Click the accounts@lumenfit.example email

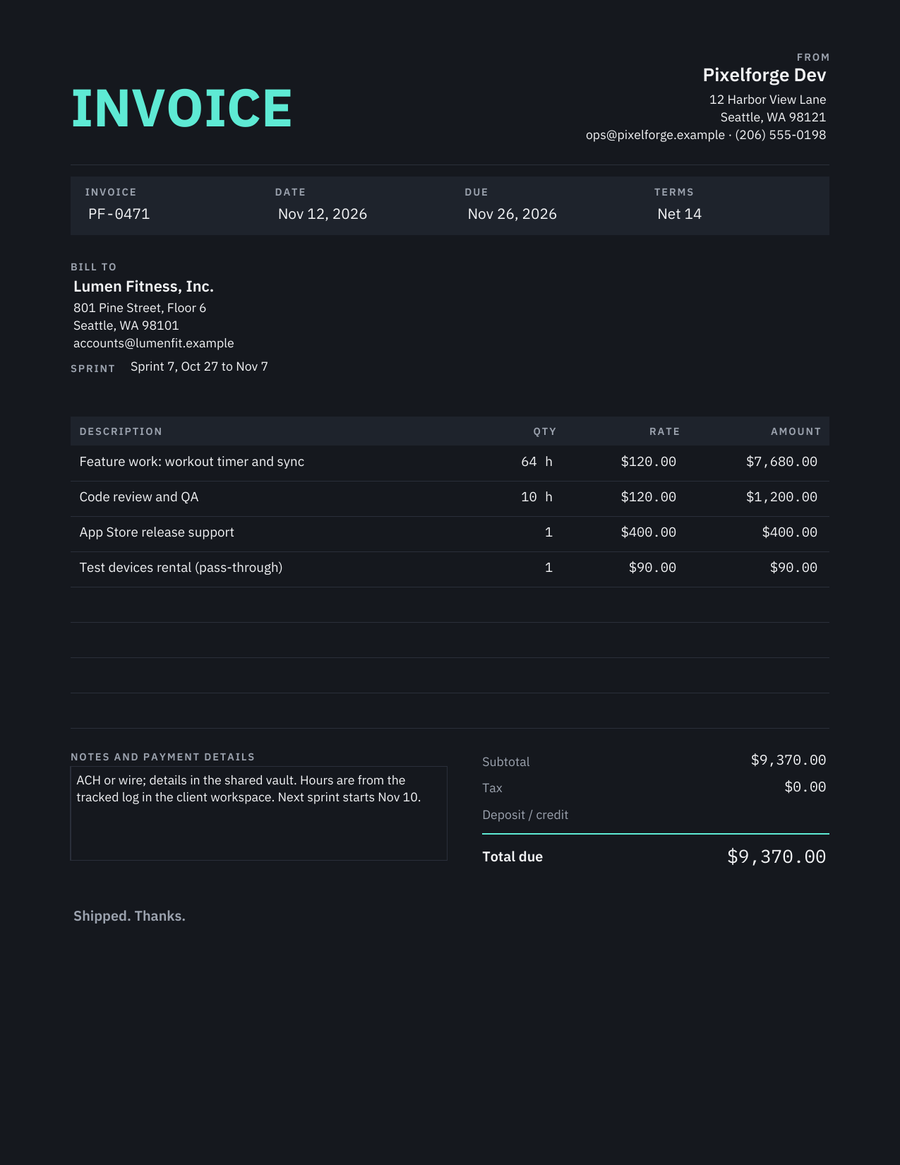pos(153,343)
